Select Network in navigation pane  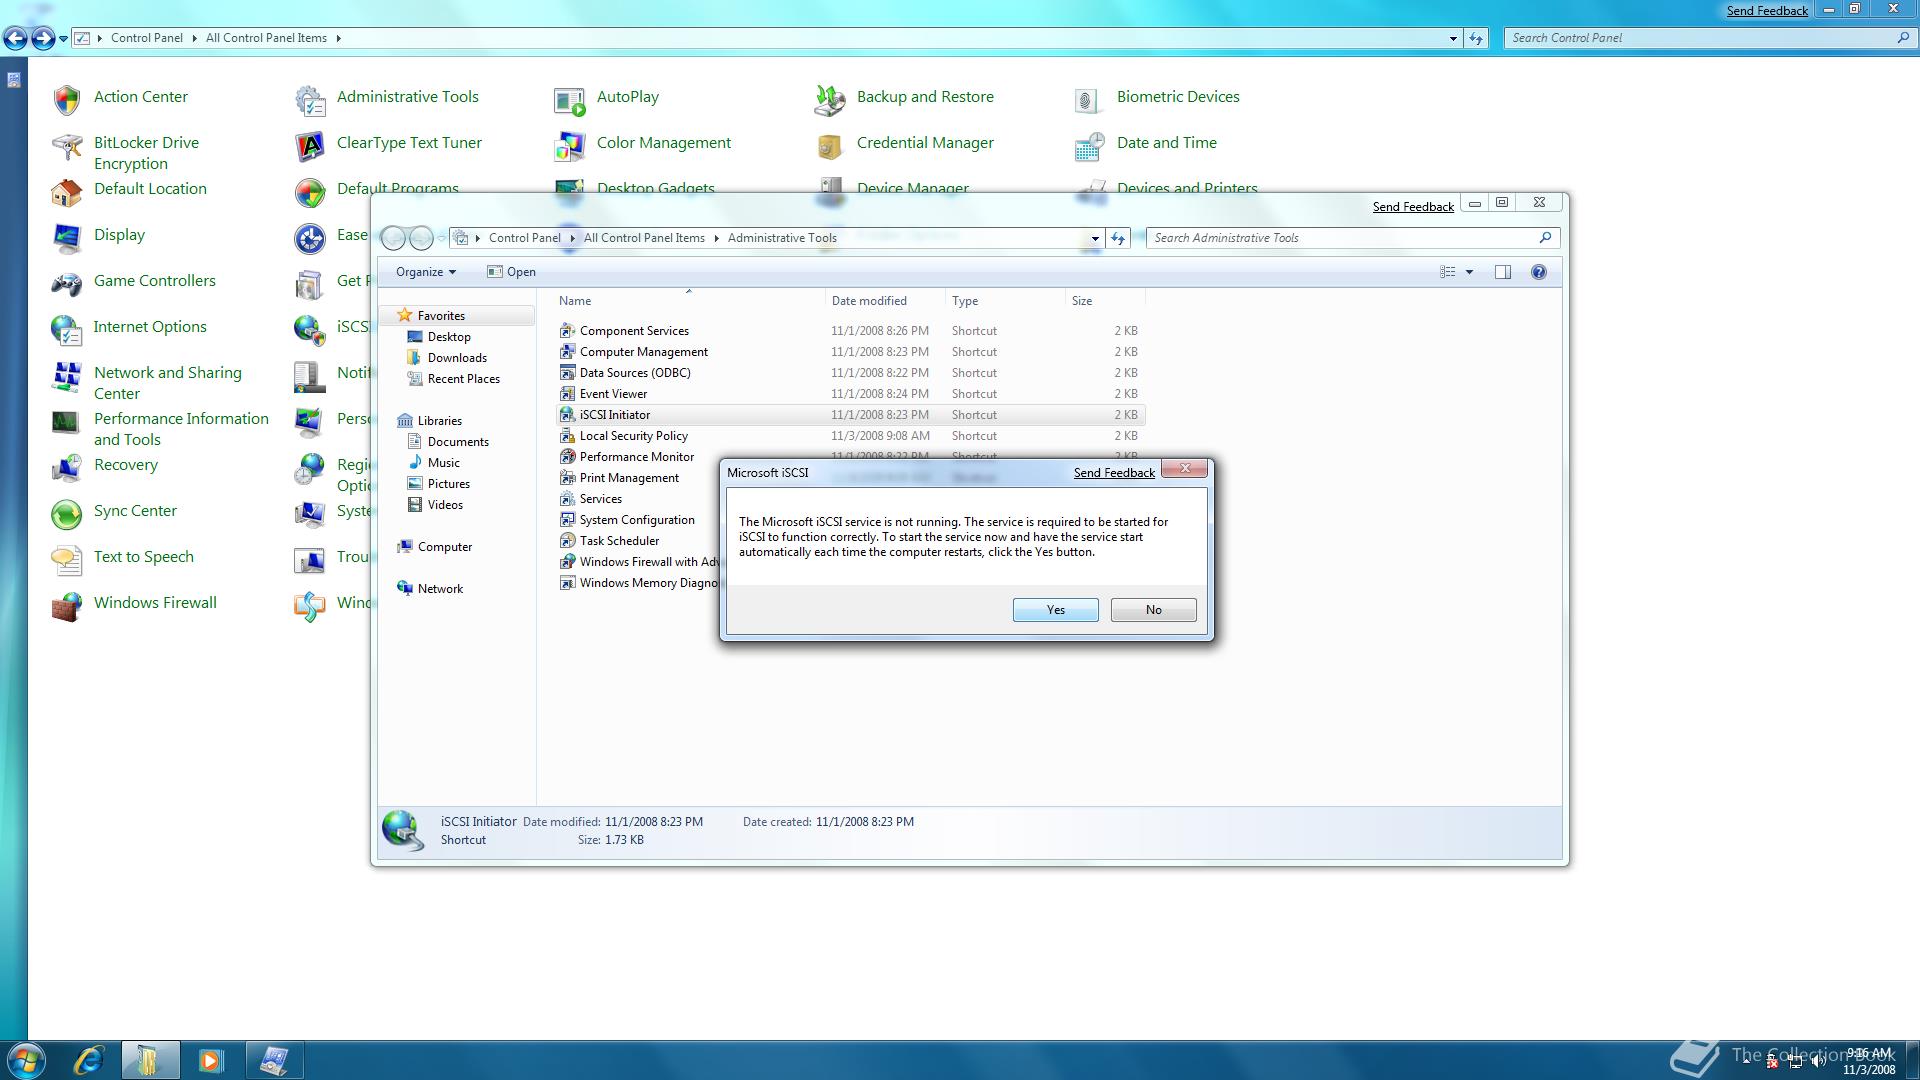(x=440, y=589)
